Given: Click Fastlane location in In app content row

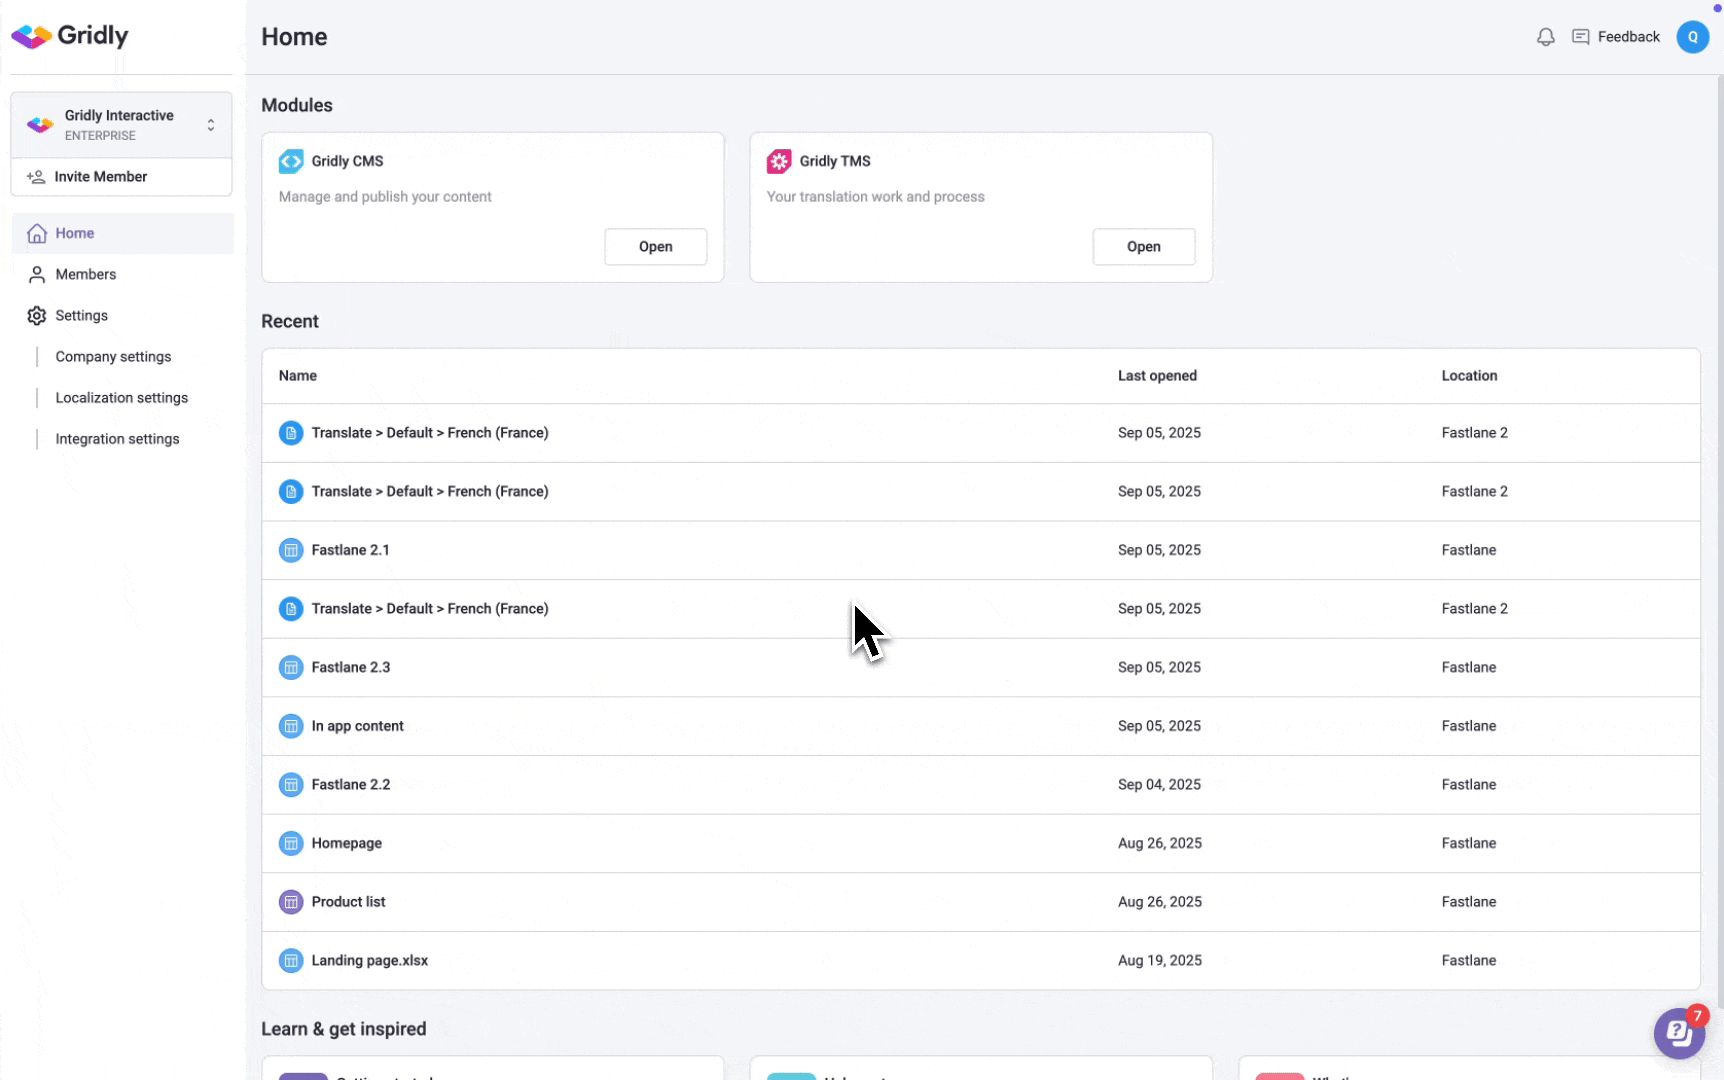Looking at the screenshot, I should [1468, 726].
